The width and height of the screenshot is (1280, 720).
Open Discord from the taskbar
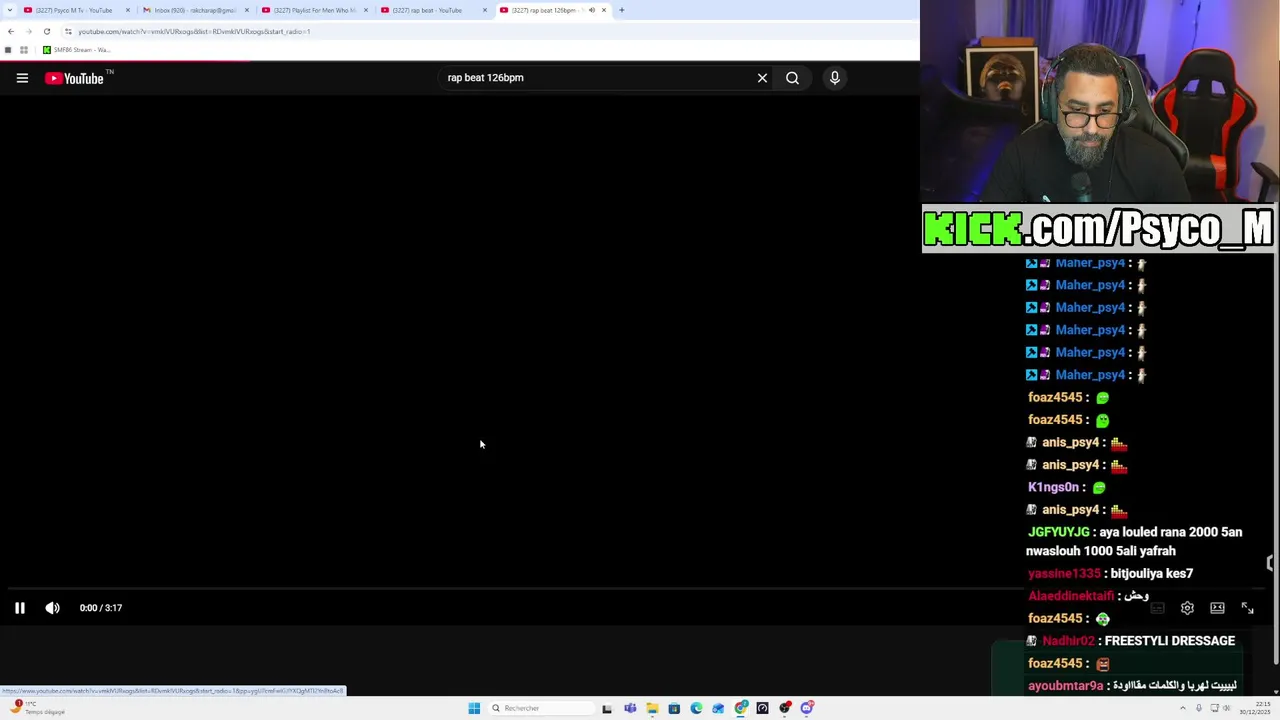tap(806, 708)
